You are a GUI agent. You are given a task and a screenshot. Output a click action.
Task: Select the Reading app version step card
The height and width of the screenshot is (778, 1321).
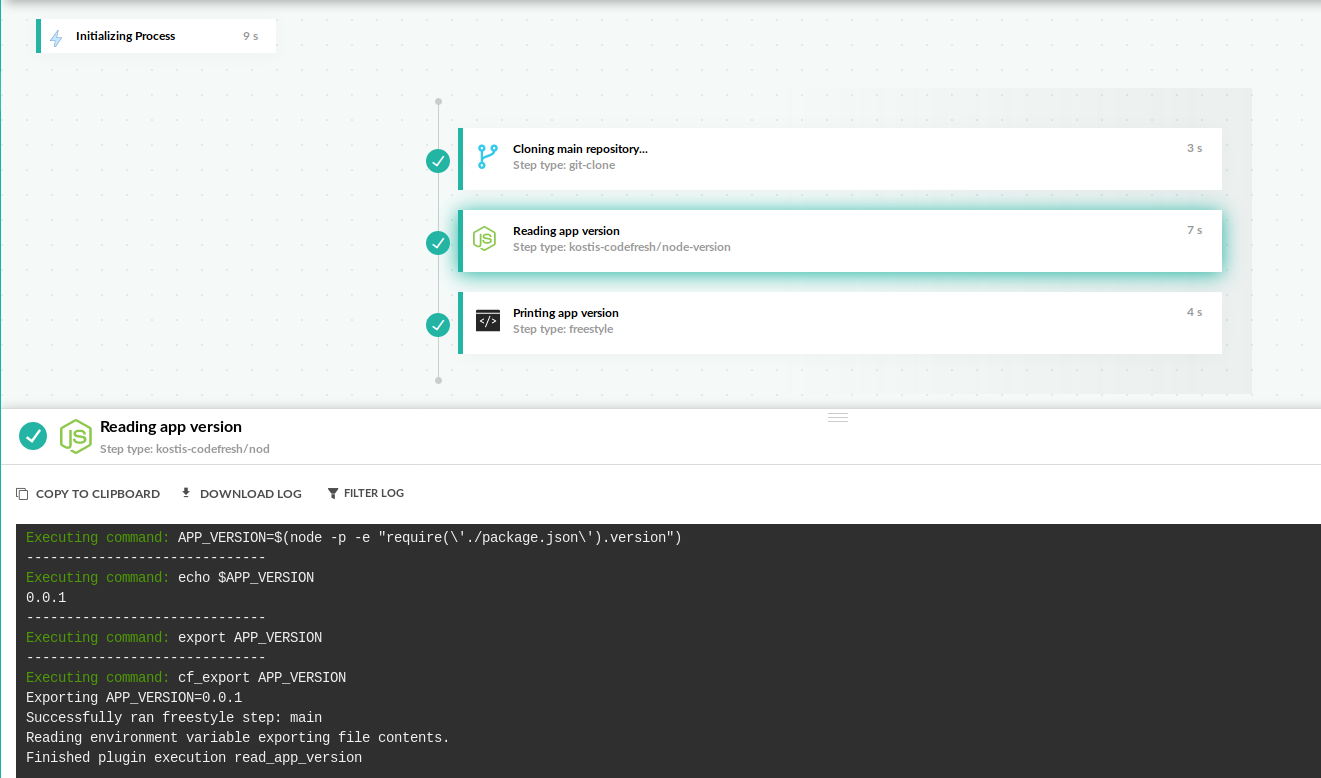(840, 240)
